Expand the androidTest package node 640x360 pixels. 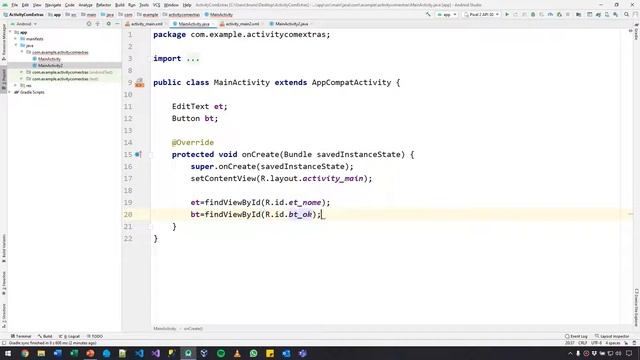click(x=22, y=72)
